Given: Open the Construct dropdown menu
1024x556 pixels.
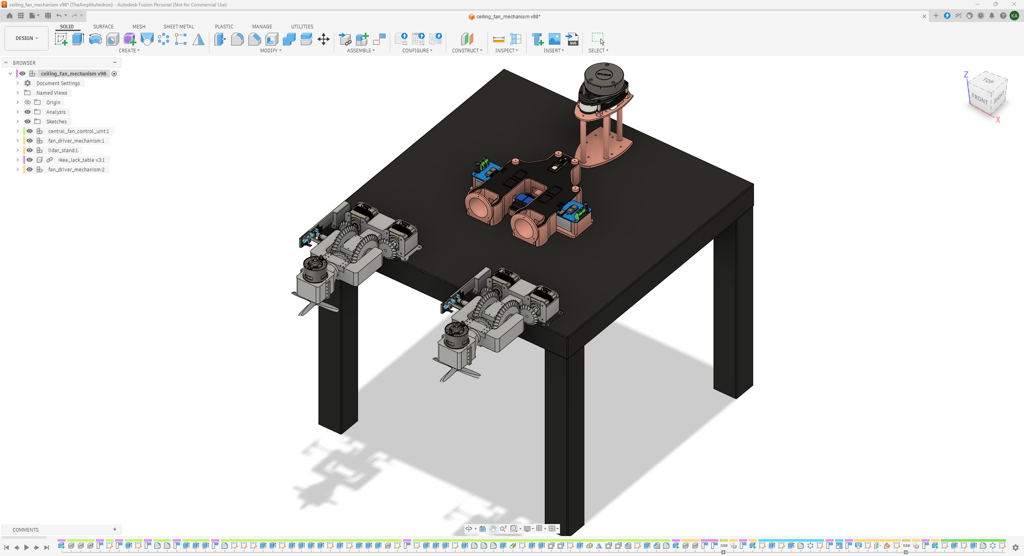Looking at the screenshot, I should point(467,50).
